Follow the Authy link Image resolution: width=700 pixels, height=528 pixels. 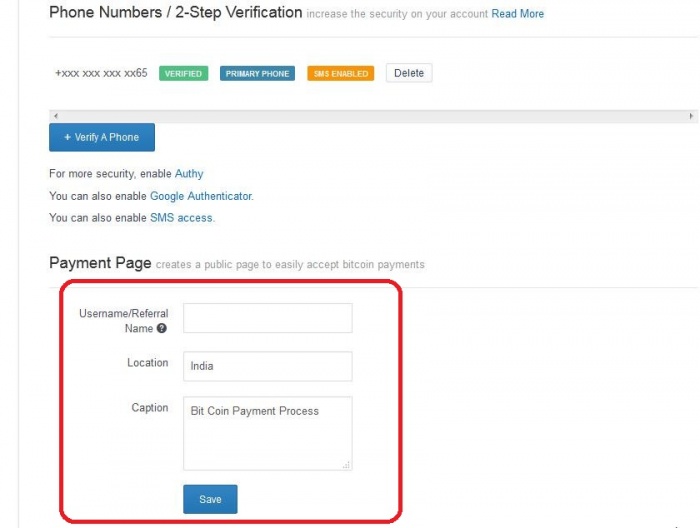click(189, 174)
